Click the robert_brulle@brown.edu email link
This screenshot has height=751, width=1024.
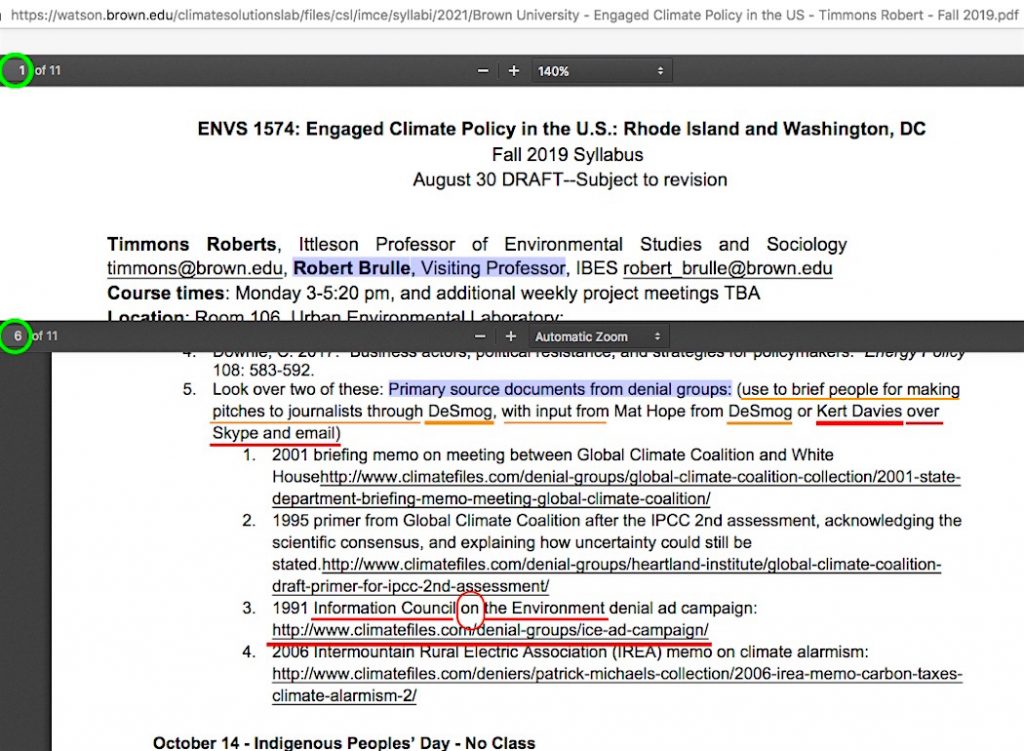tap(727, 269)
